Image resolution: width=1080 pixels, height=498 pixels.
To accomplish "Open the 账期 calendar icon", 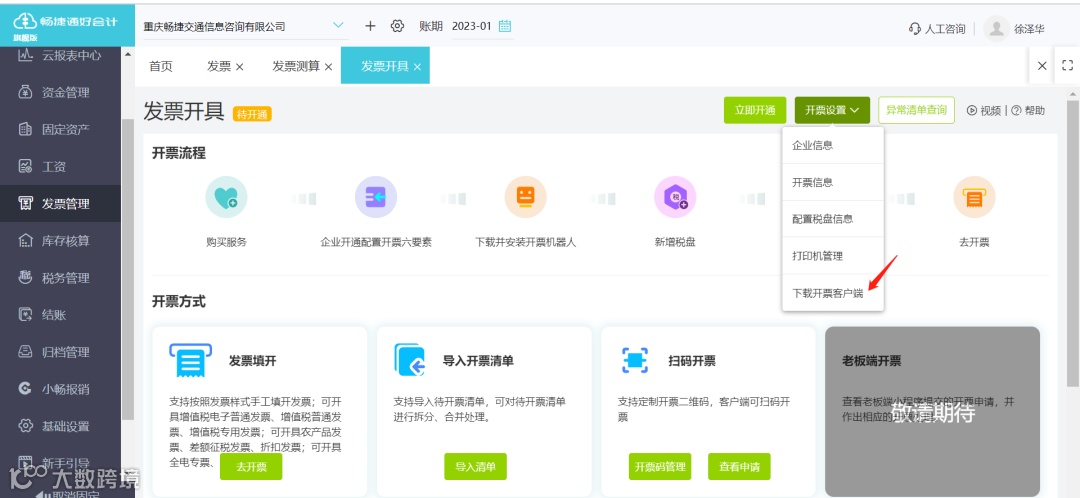I will pos(505,26).
